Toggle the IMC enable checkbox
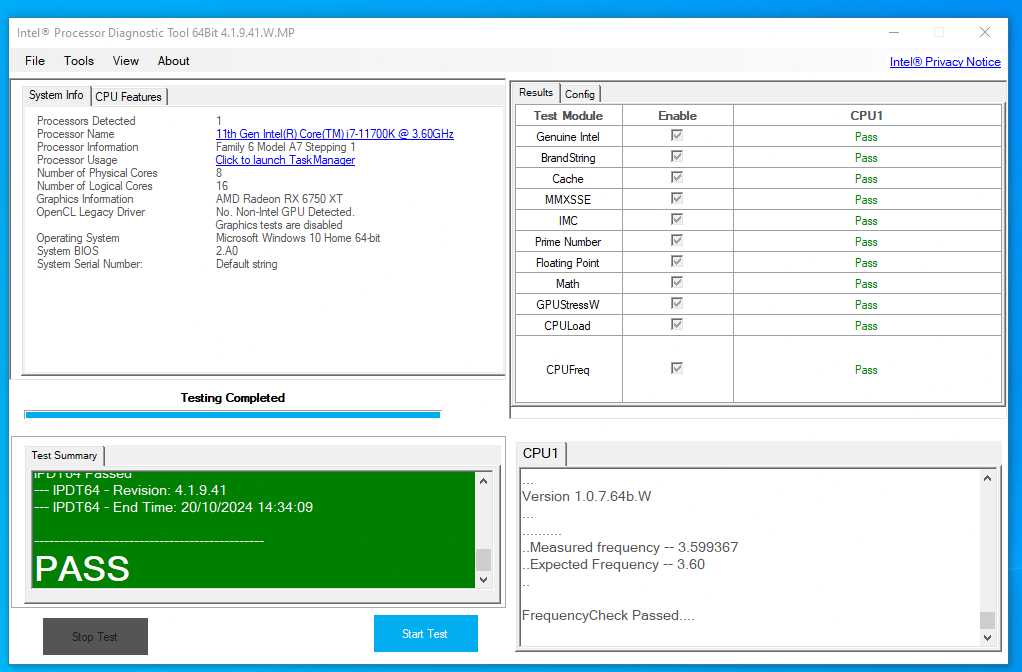Viewport: 1022px width, 672px height. click(677, 219)
